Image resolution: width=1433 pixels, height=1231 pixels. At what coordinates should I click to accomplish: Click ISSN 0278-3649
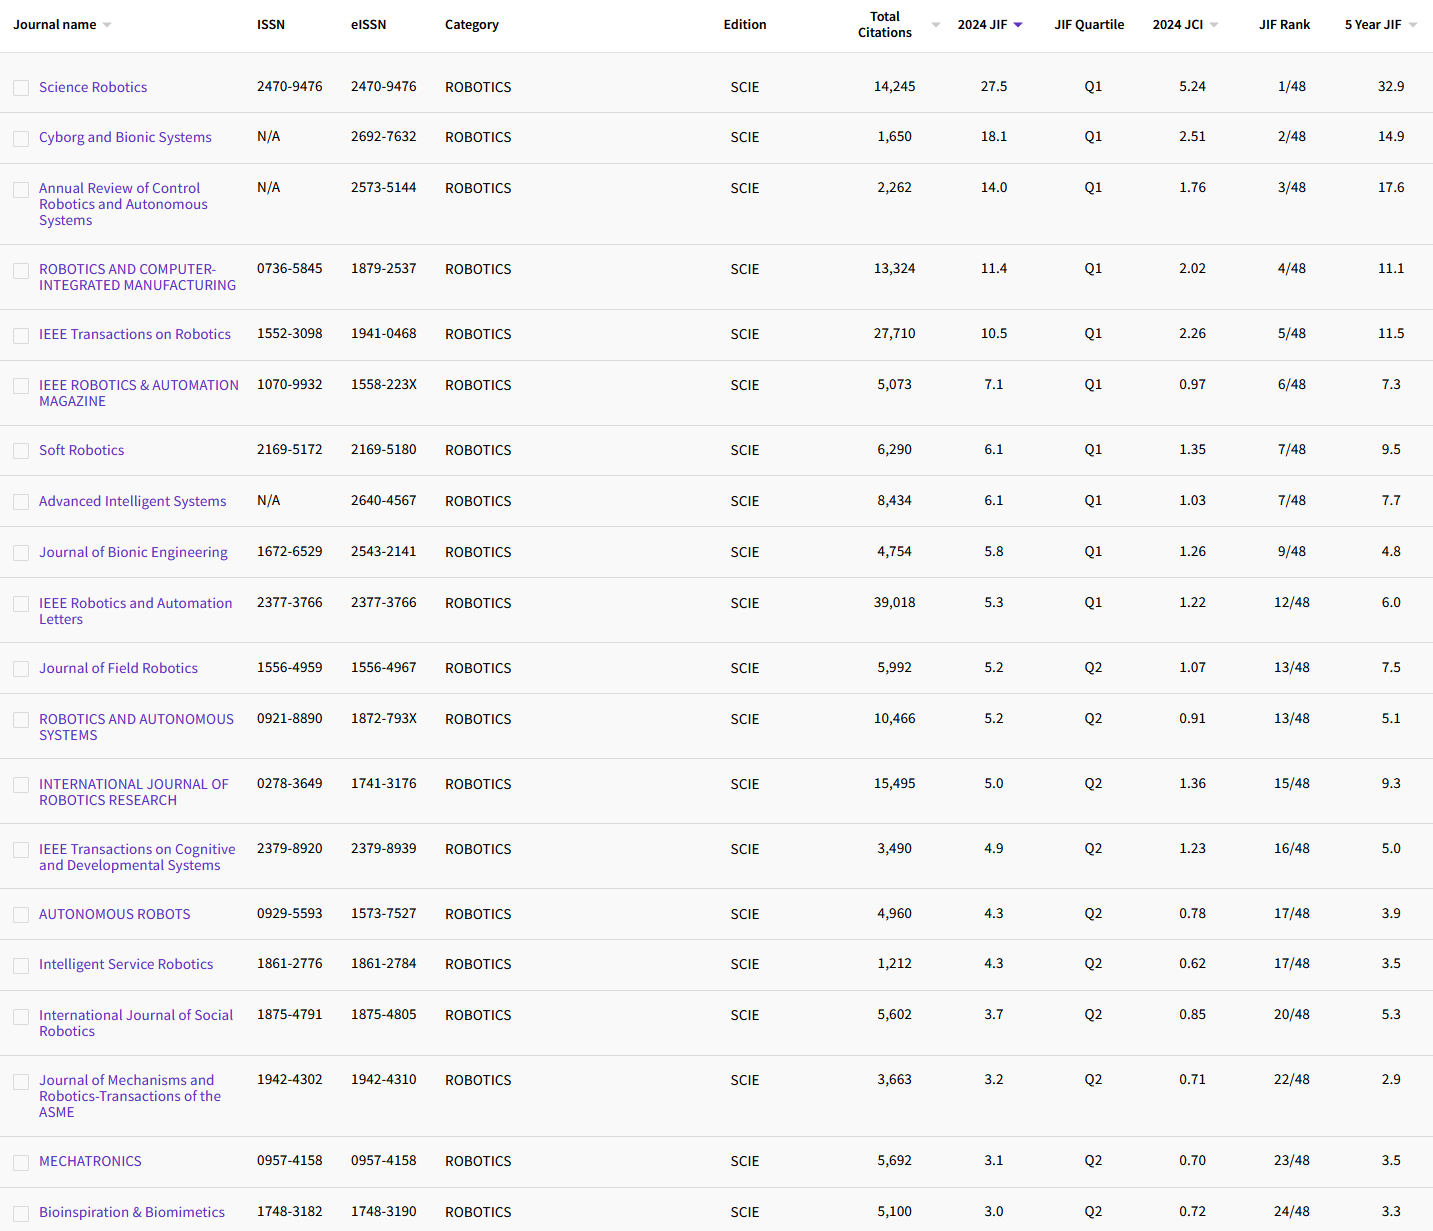[290, 784]
